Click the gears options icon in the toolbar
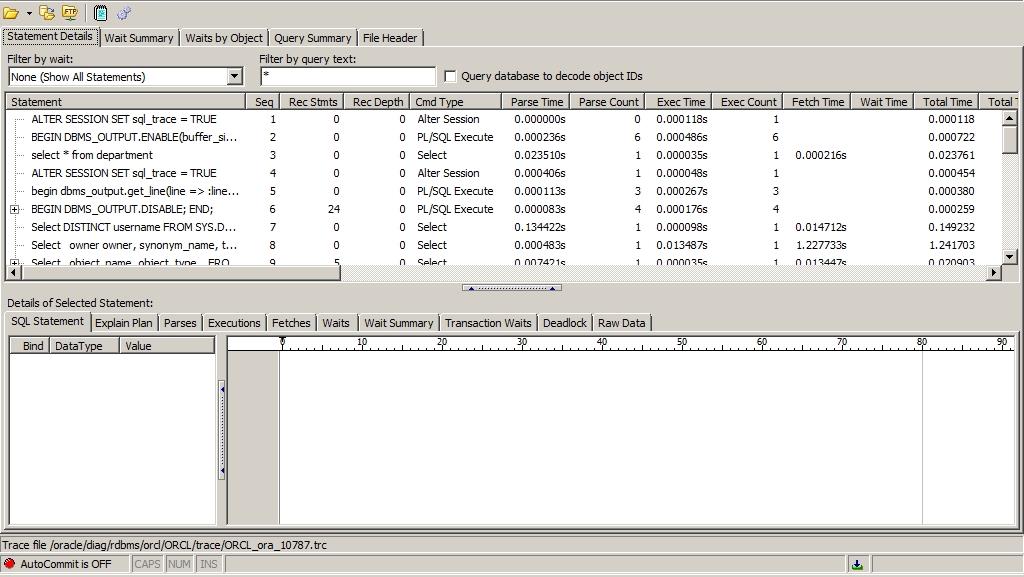1024x577 pixels. (124, 13)
